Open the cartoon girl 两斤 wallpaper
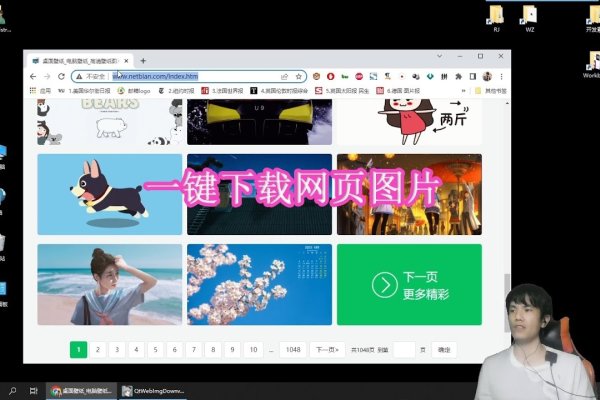600x400 pixels. click(x=409, y=122)
